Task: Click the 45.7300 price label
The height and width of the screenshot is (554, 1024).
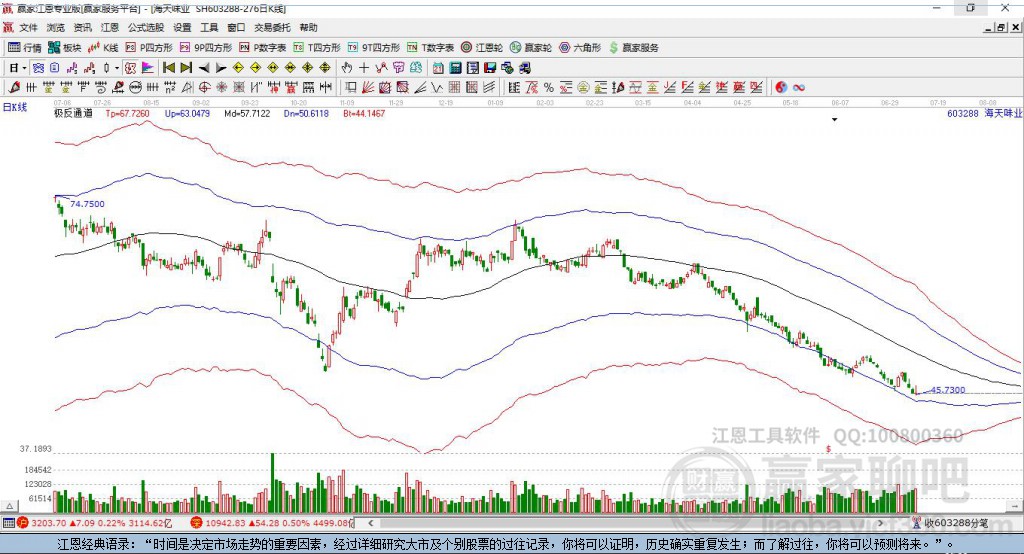Action: click(x=948, y=390)
